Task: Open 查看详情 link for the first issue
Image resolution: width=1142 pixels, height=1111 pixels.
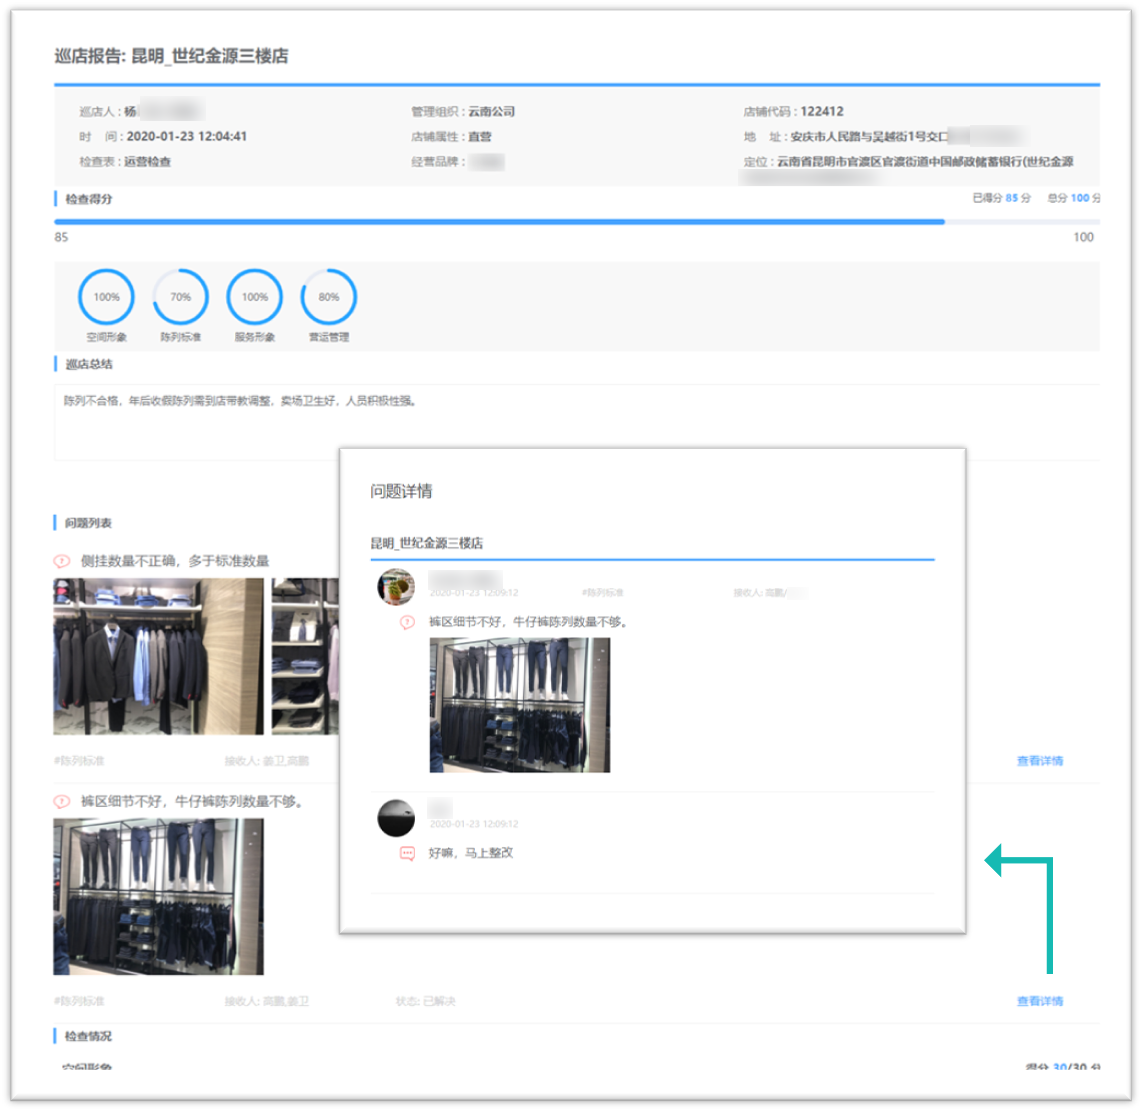Action: pos(1040,761)
